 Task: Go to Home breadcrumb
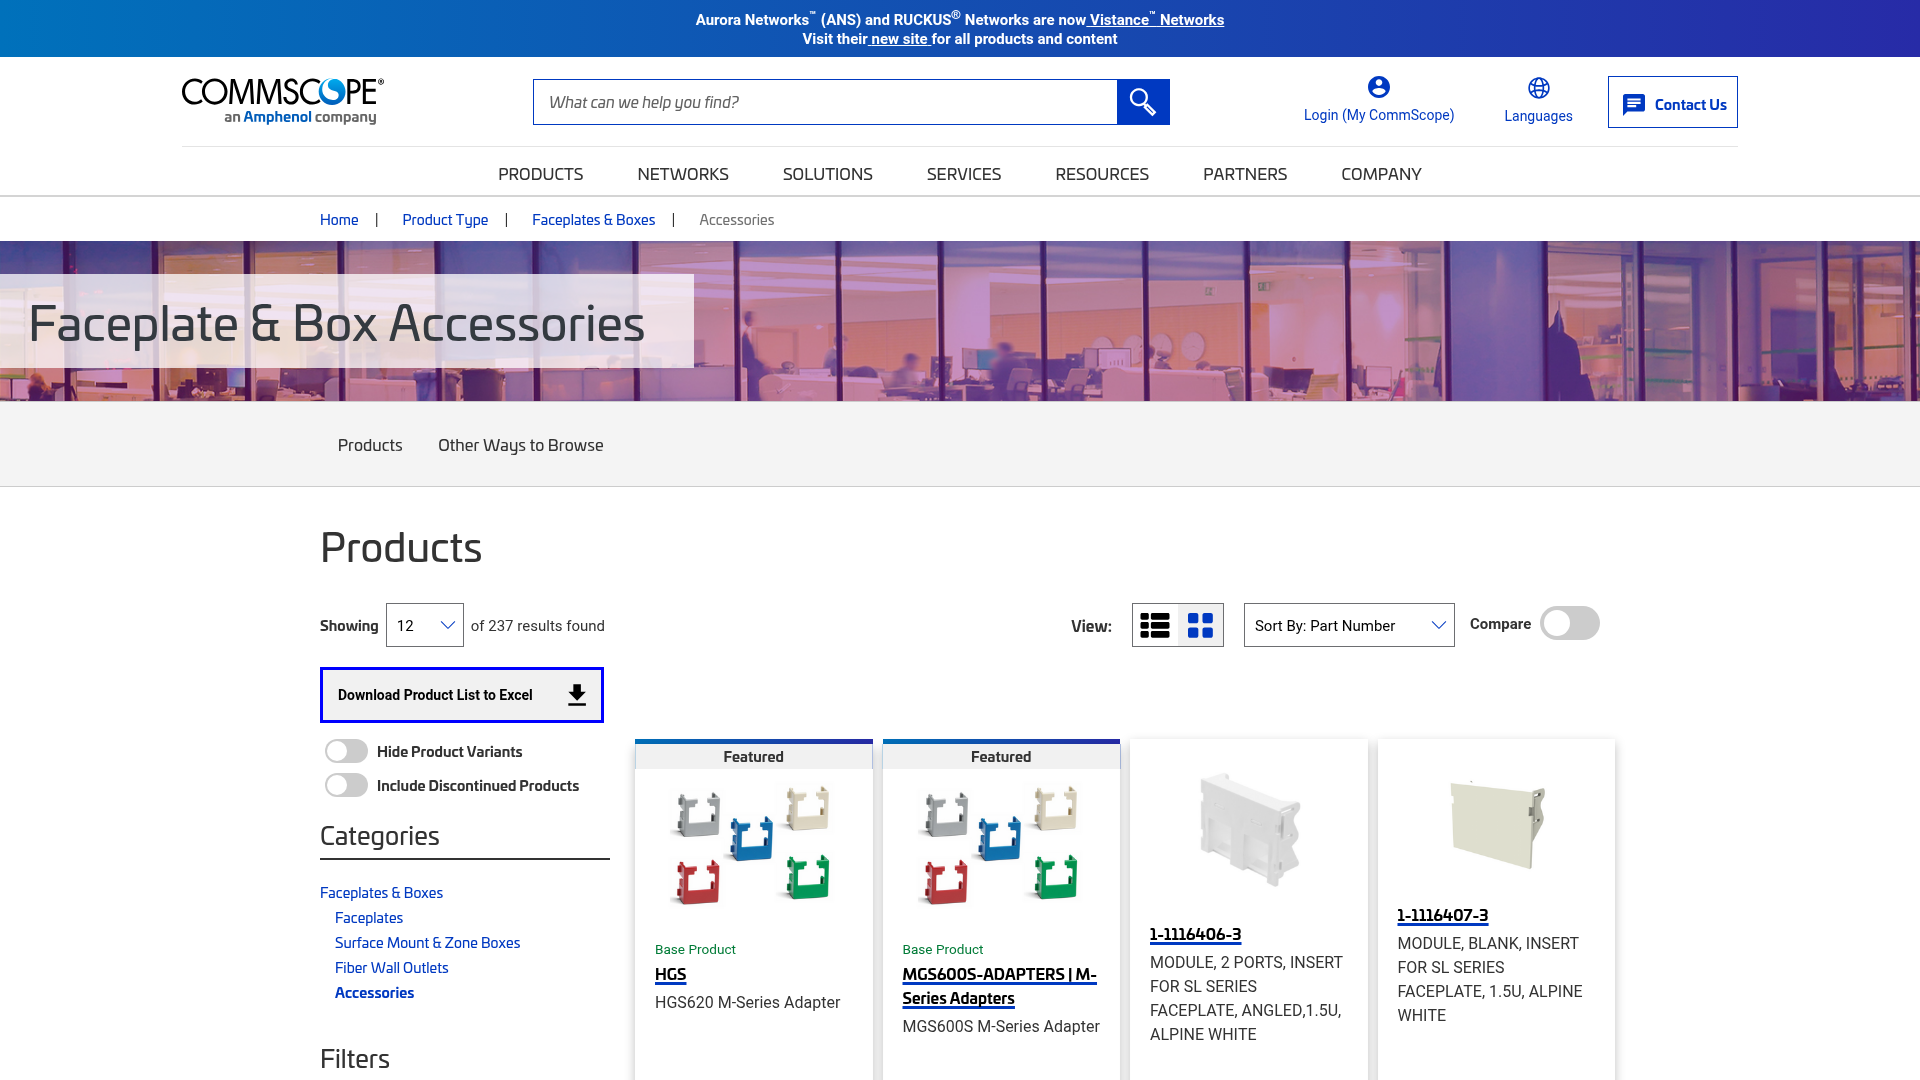click(339, 220)
